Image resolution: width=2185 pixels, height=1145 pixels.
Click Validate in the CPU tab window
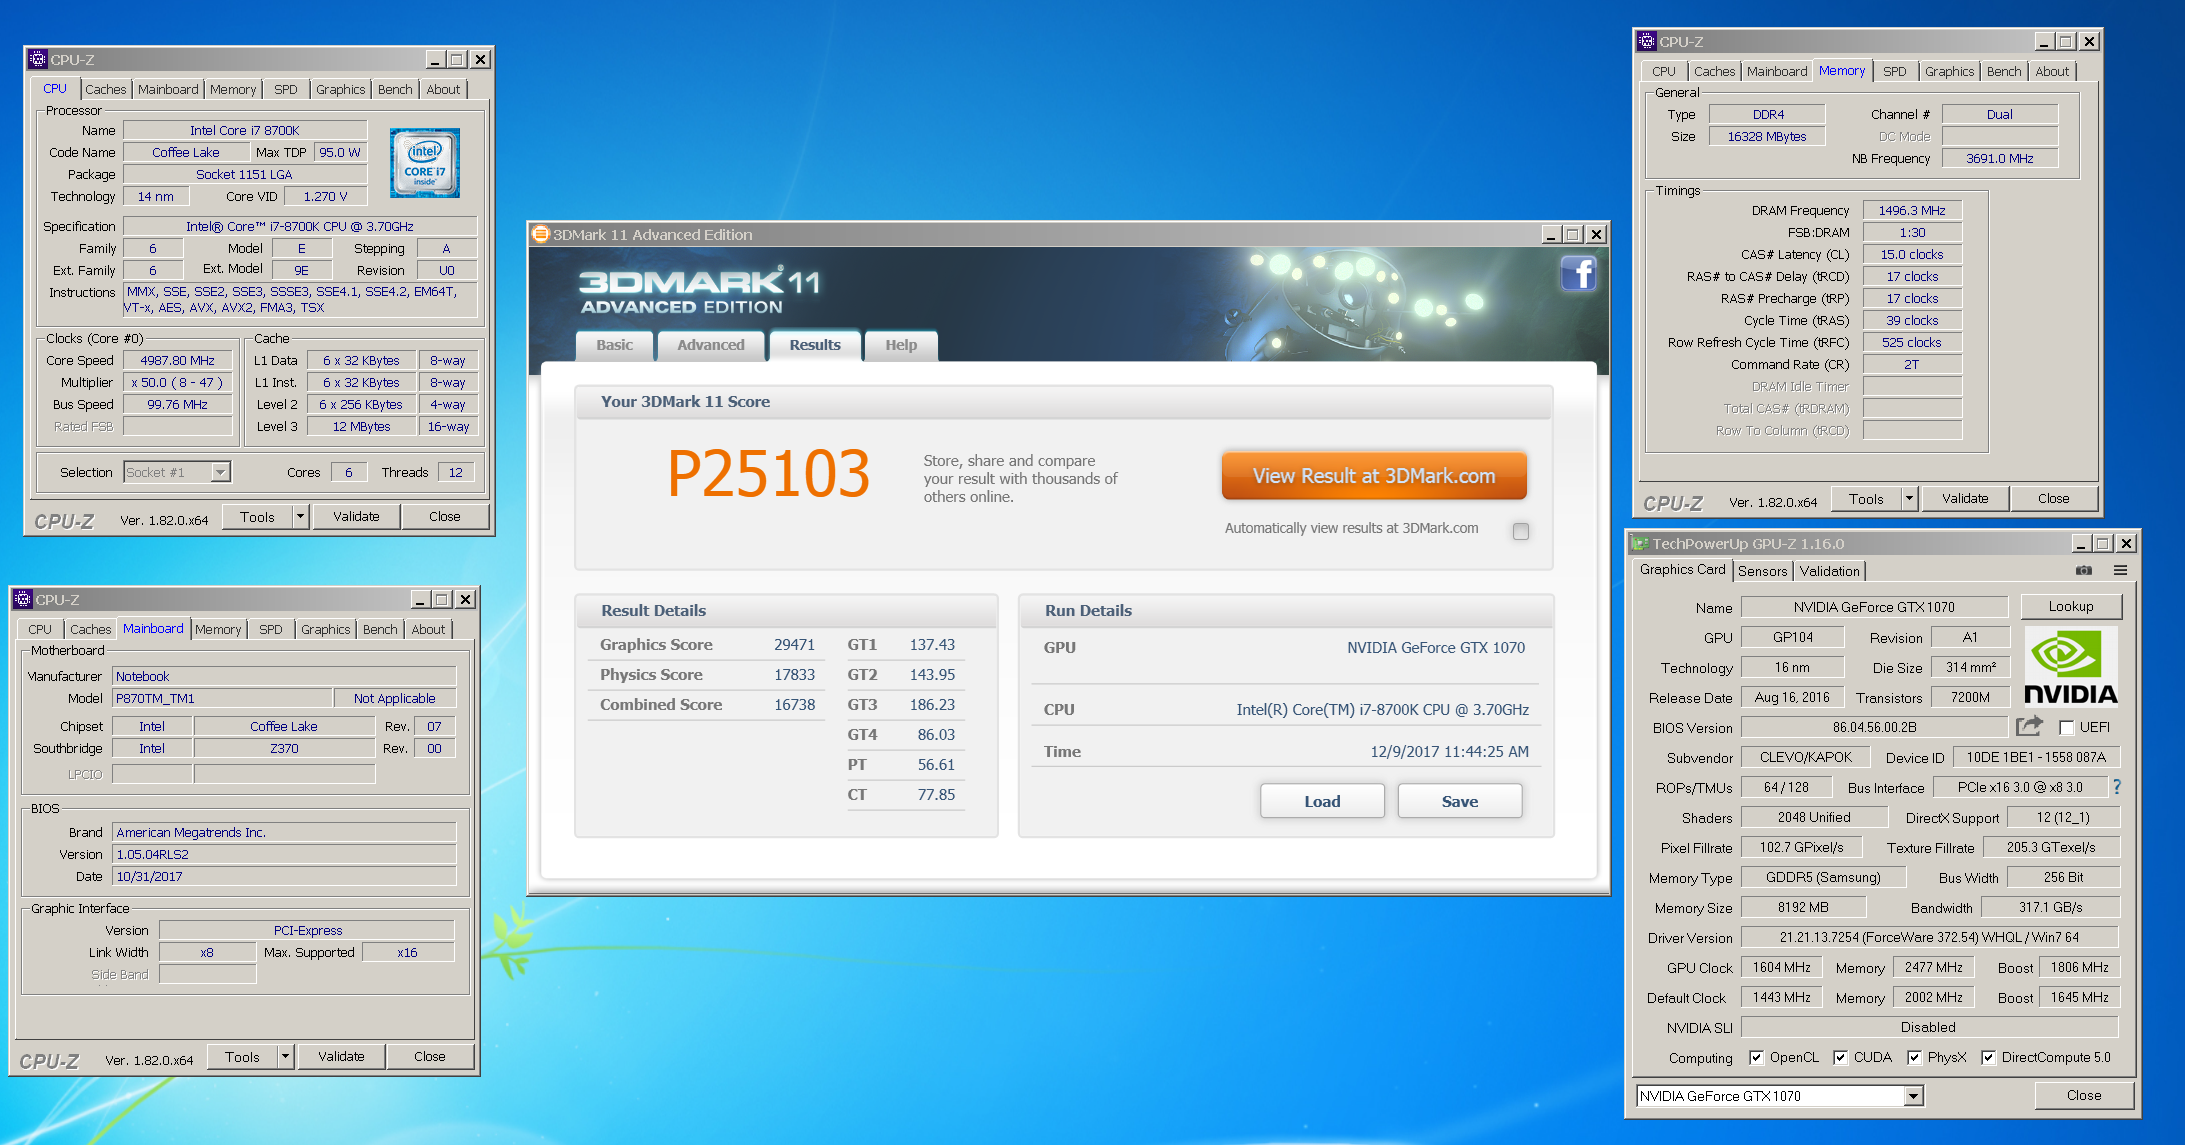356,516
